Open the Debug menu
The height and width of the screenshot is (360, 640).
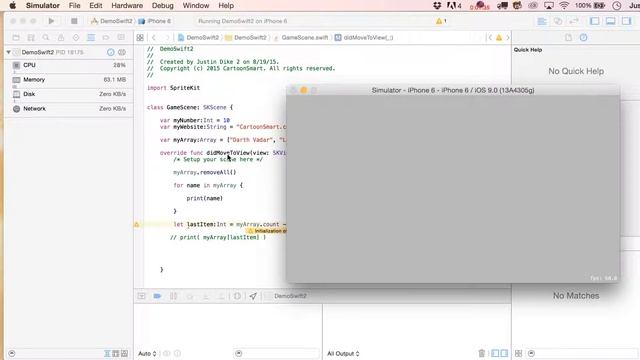(x=162, y=6)
